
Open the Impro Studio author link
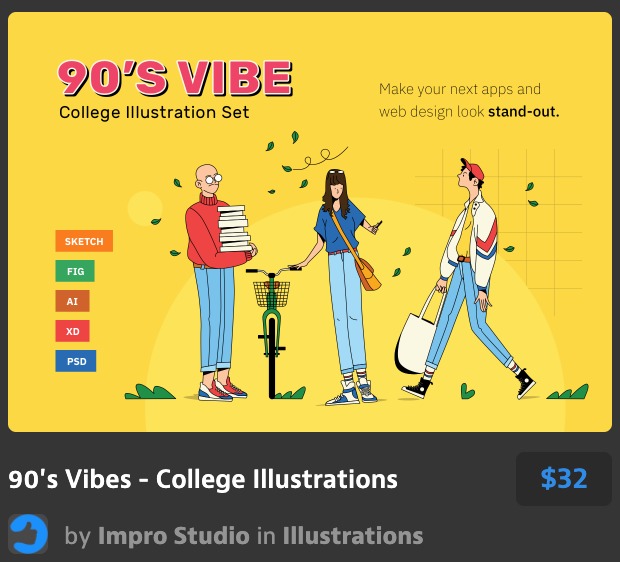[x=174, y=536]
